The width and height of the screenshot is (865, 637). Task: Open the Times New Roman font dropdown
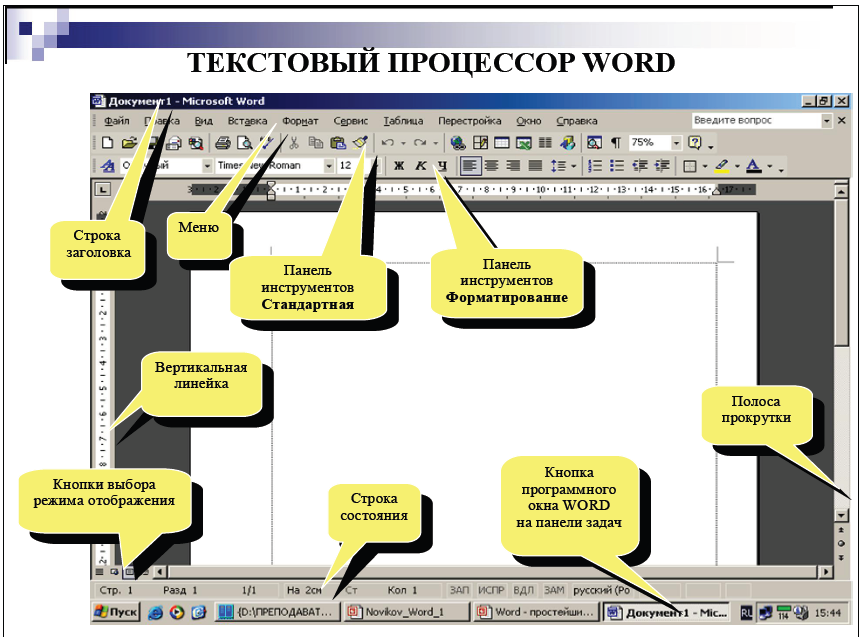[x=329, y=165]
